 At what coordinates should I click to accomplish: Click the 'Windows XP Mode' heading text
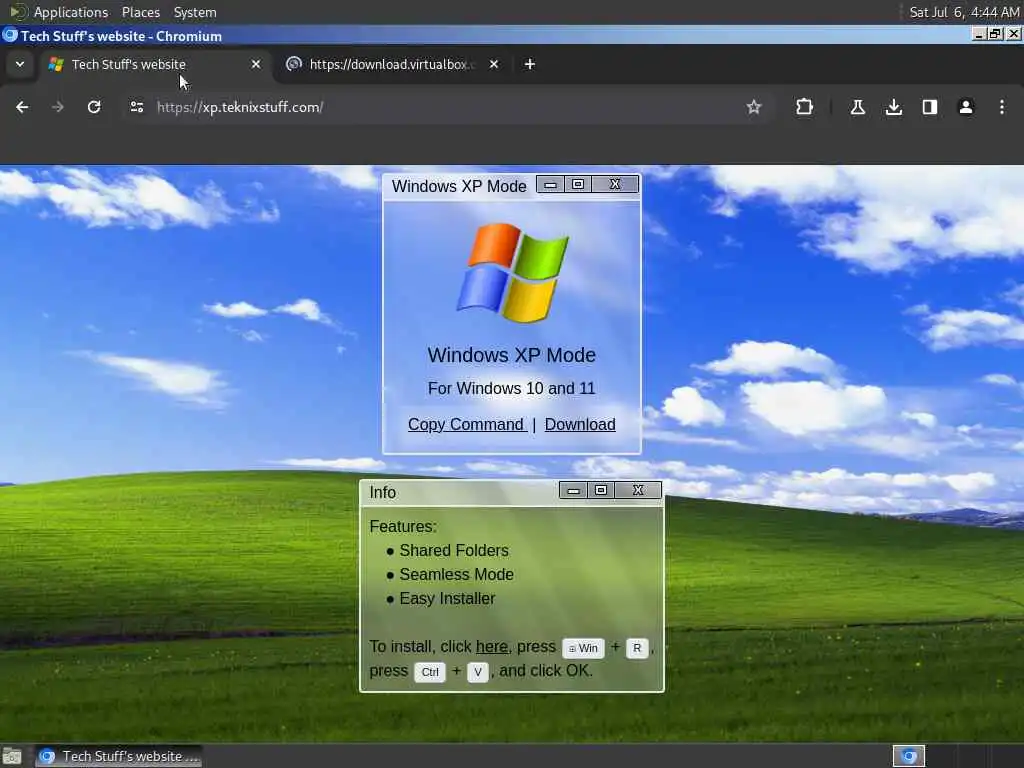tap(511, 355)
